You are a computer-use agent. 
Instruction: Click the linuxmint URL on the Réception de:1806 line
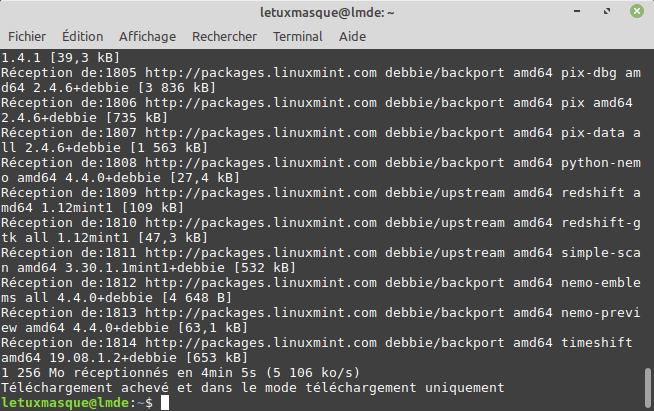click(x=260, y=103)
